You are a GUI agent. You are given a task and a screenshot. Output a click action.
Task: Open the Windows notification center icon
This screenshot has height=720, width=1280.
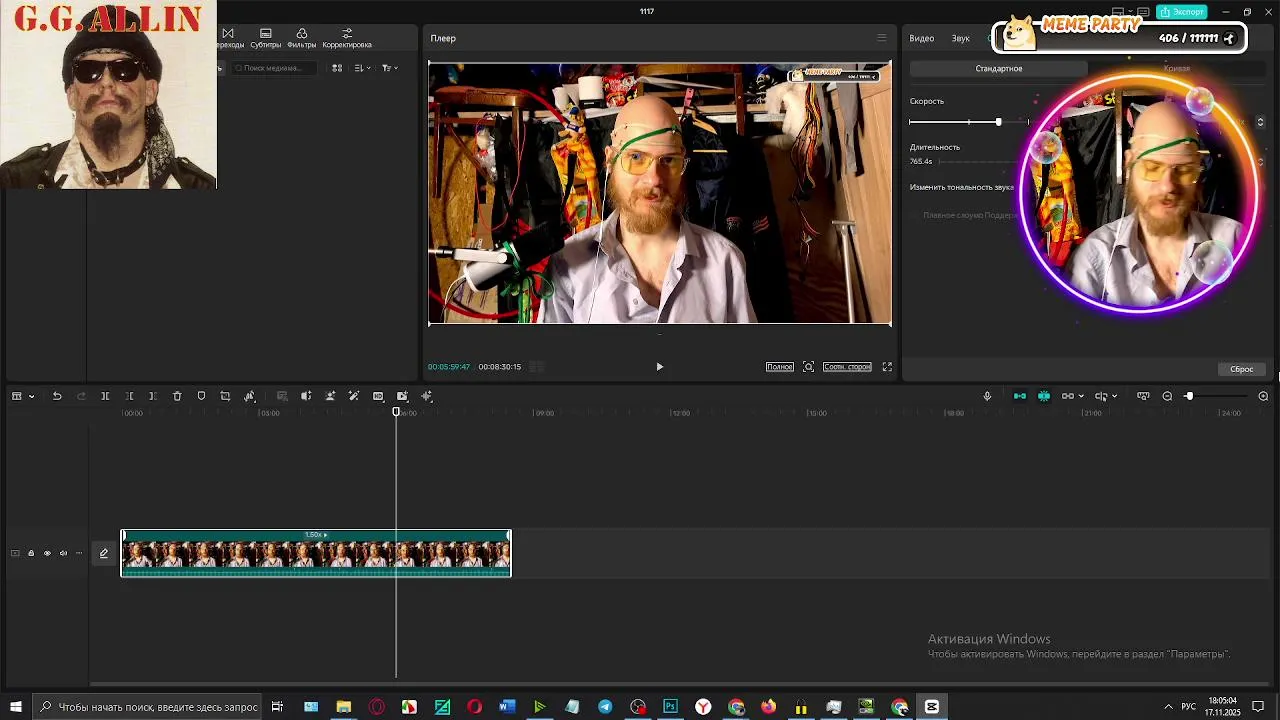pos(1258,707)
